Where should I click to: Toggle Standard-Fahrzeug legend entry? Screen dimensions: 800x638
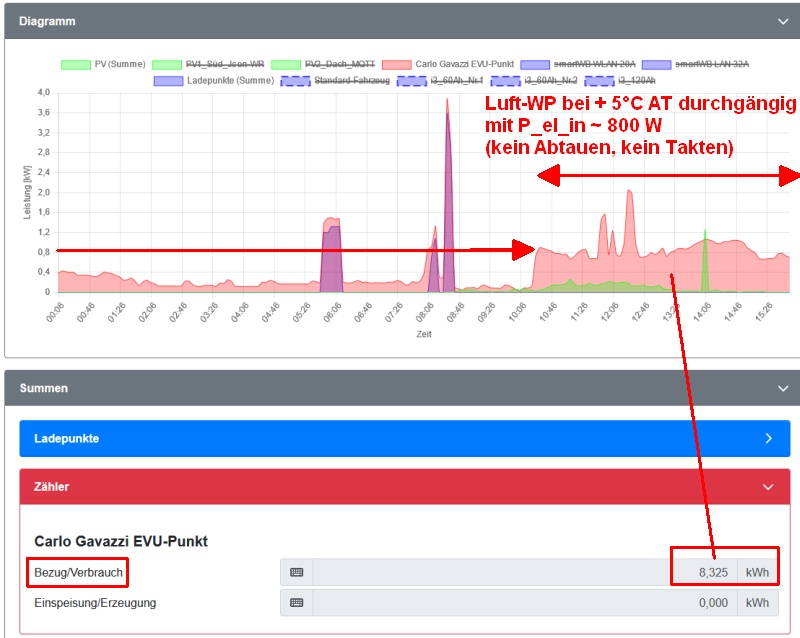pos(335,81)
